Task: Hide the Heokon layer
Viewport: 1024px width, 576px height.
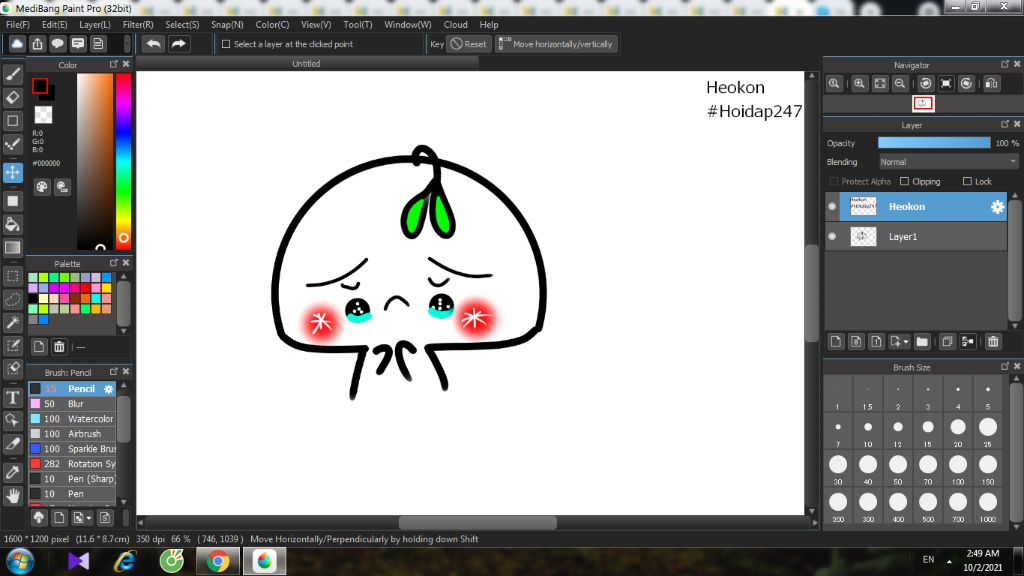Action: [x=832, y=206]
